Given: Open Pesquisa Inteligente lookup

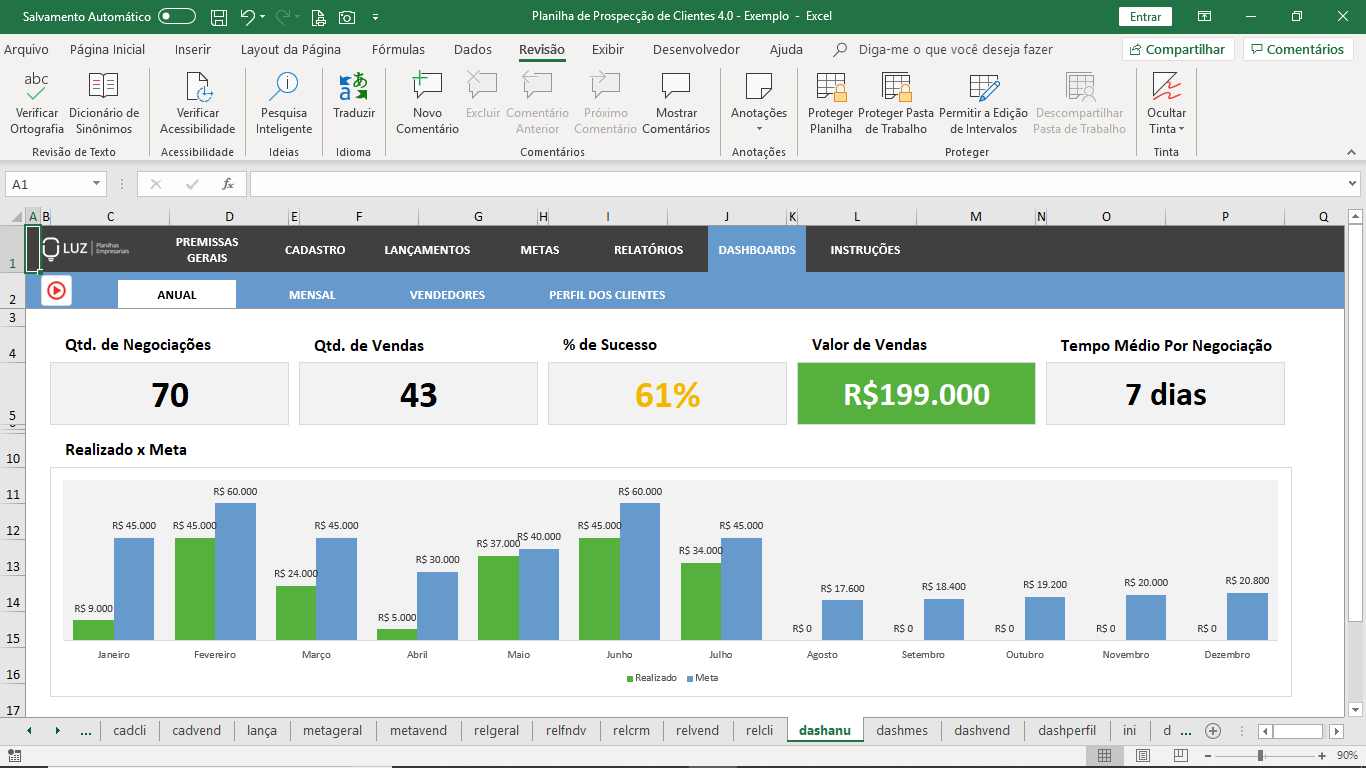Looking at the screenshot, I should point(284,103).
